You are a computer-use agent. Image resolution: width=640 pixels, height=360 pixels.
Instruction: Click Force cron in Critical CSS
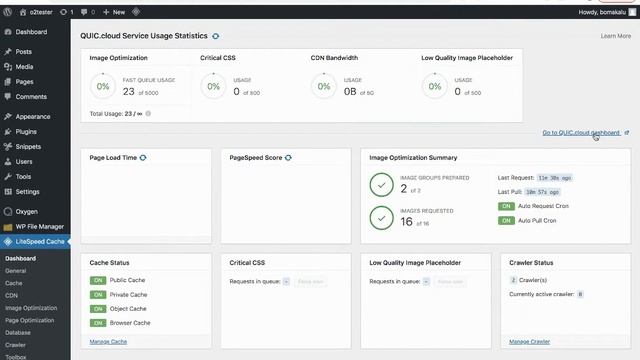tap(310, 282)
